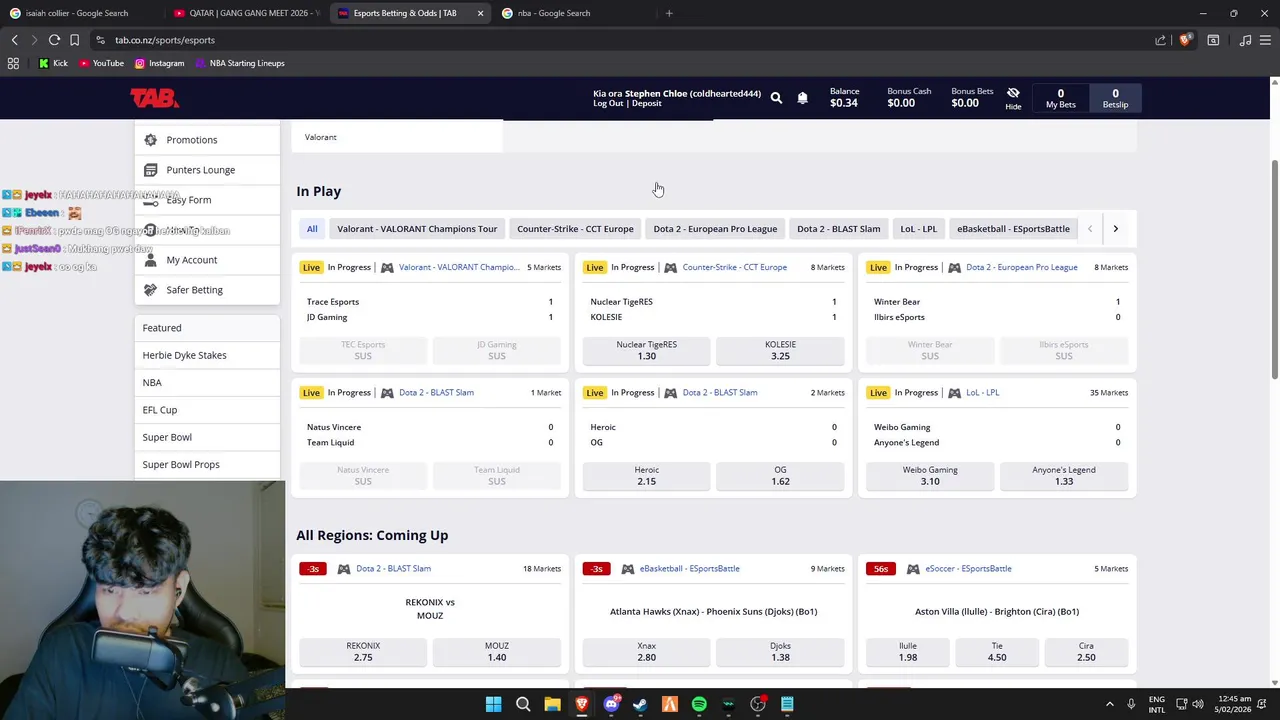
Task: Open NBA Starting Lineups bookmark
Action: coord(240,63)
